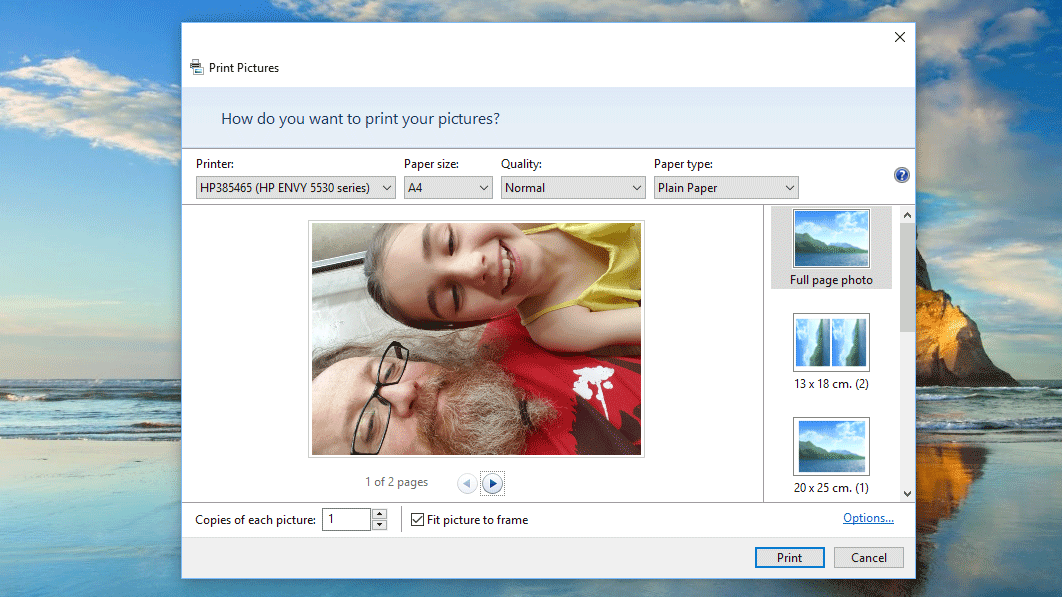Open the Printer dropdown

pyautogui.click(x=295, y=188)
